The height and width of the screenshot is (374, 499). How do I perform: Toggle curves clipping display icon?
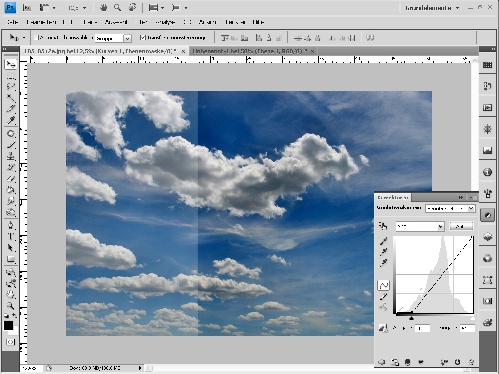tap(383, 328)
